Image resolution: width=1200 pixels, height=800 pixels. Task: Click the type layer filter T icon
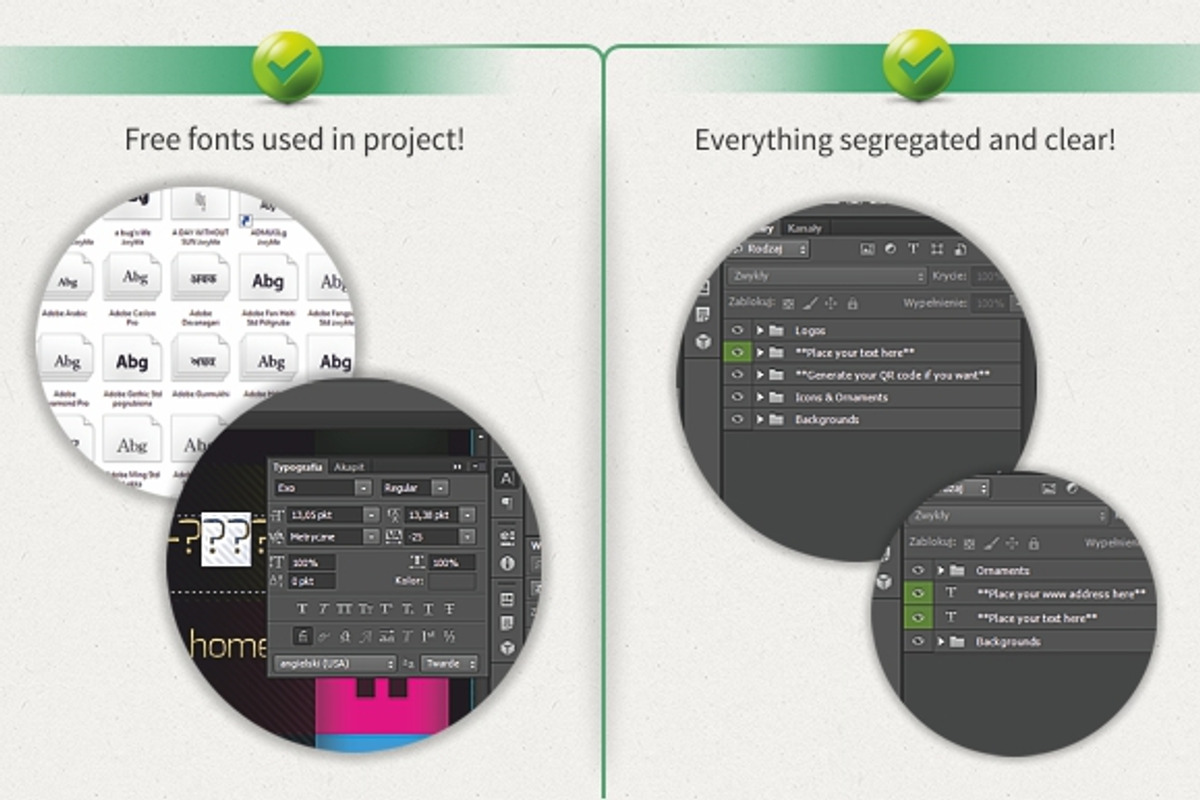click(x=913, y=249)
